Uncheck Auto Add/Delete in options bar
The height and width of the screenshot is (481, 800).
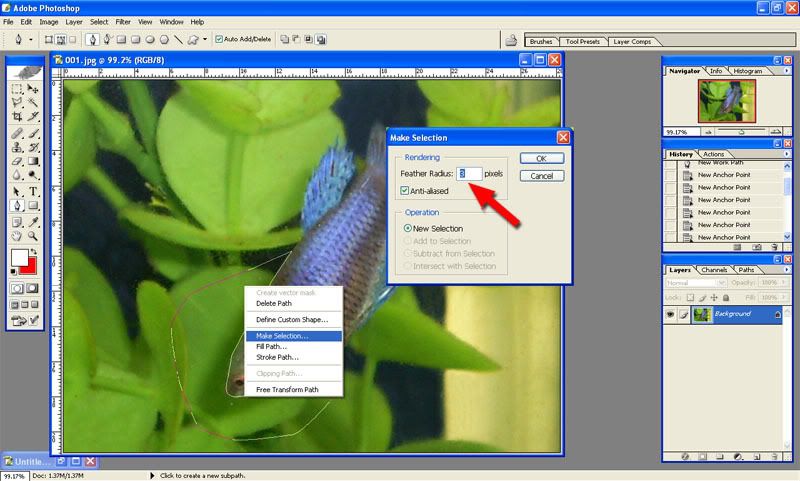pos(218,40)
